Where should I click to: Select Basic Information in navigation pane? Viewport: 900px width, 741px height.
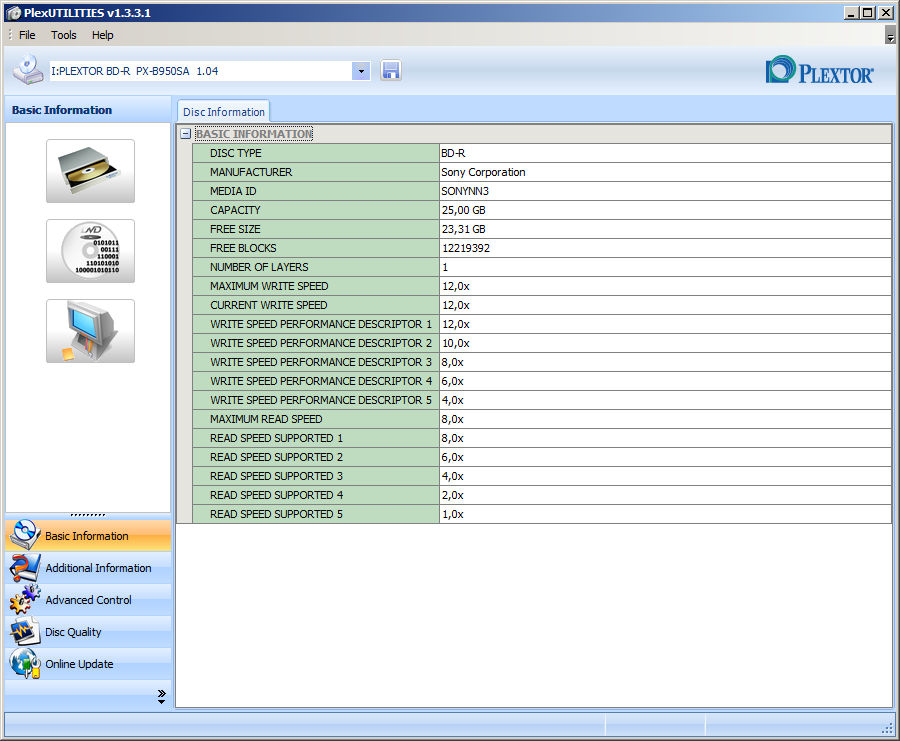point(88,536)
